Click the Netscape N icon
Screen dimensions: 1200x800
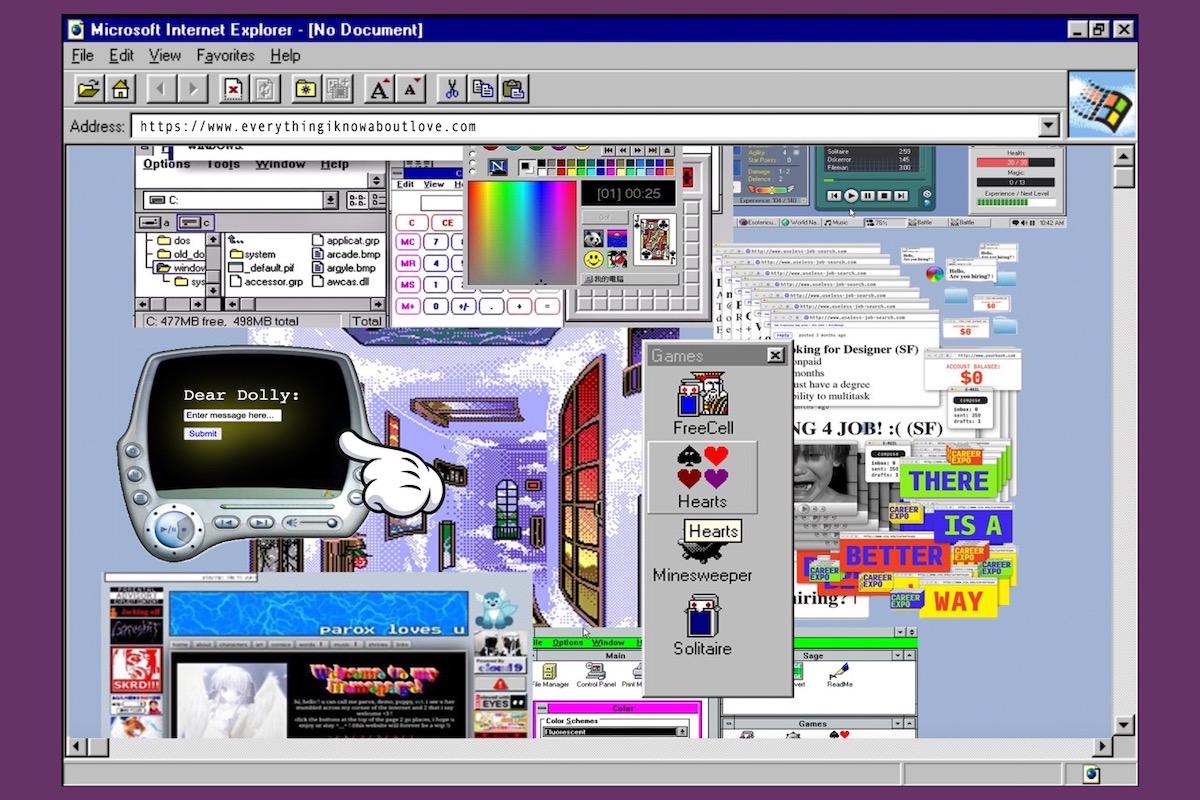click(x=498, y=166)
